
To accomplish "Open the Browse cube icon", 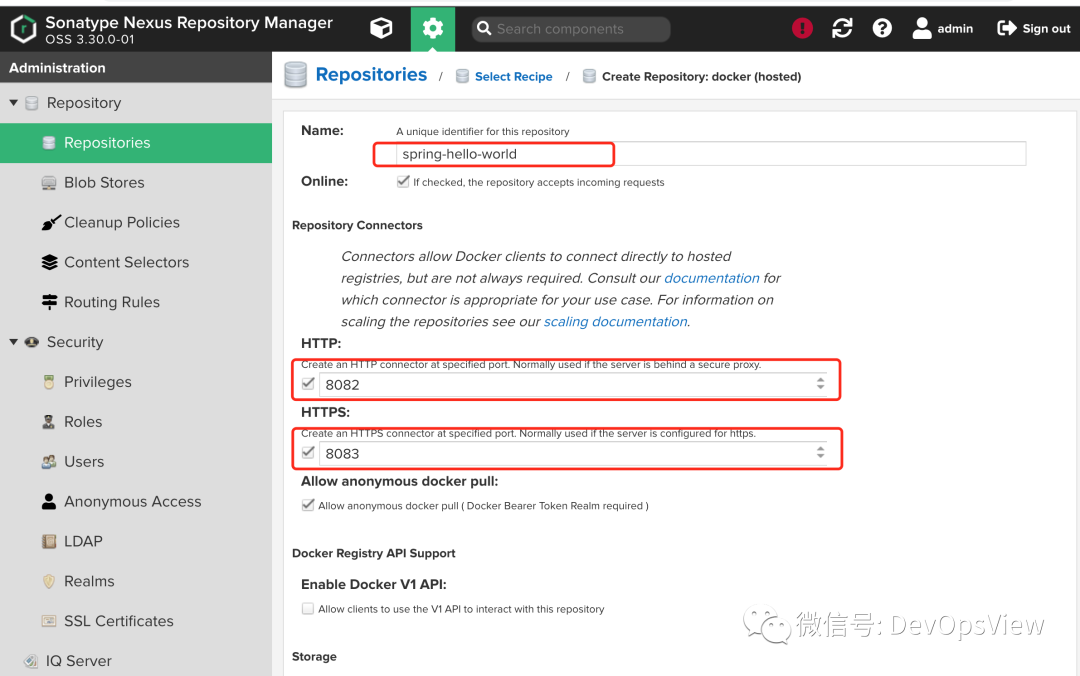I will click(381, 28).
